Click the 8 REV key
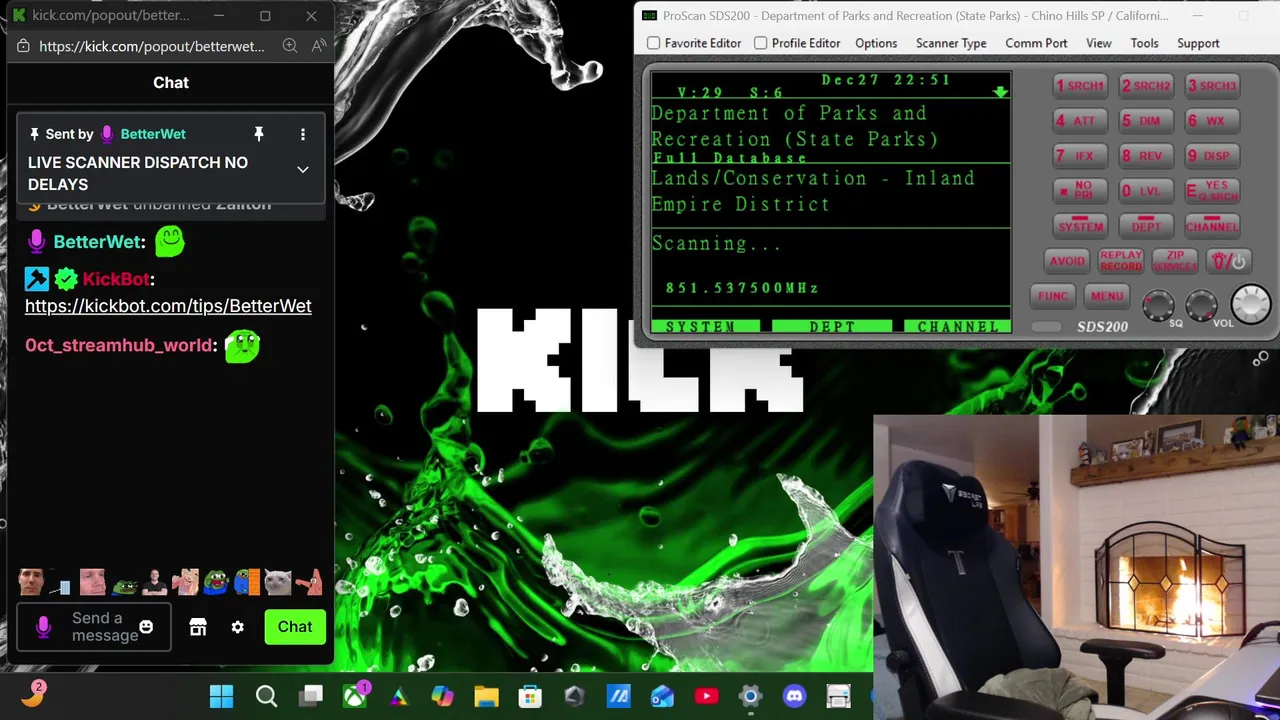The height and width of the screenshot is (720, 1280). pyautogui.click(x=1146, y=156)
